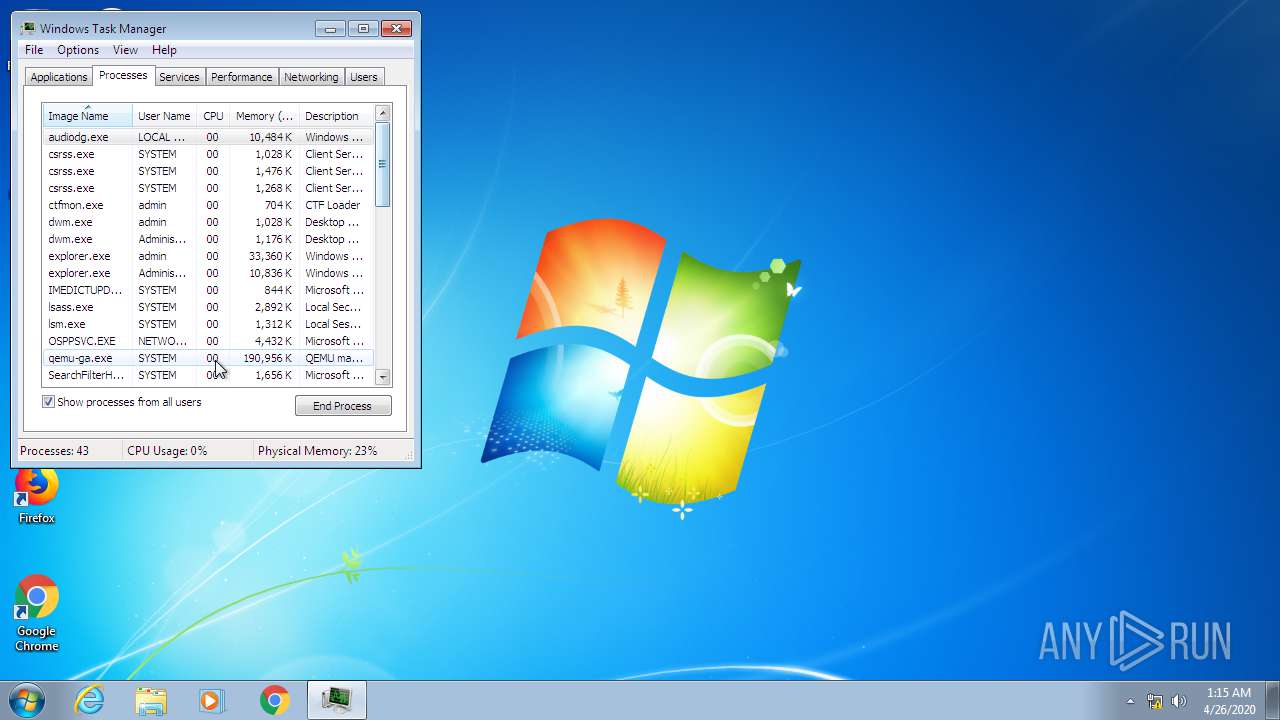
Task: Select audiodg.exe process row
Action: 208,137
